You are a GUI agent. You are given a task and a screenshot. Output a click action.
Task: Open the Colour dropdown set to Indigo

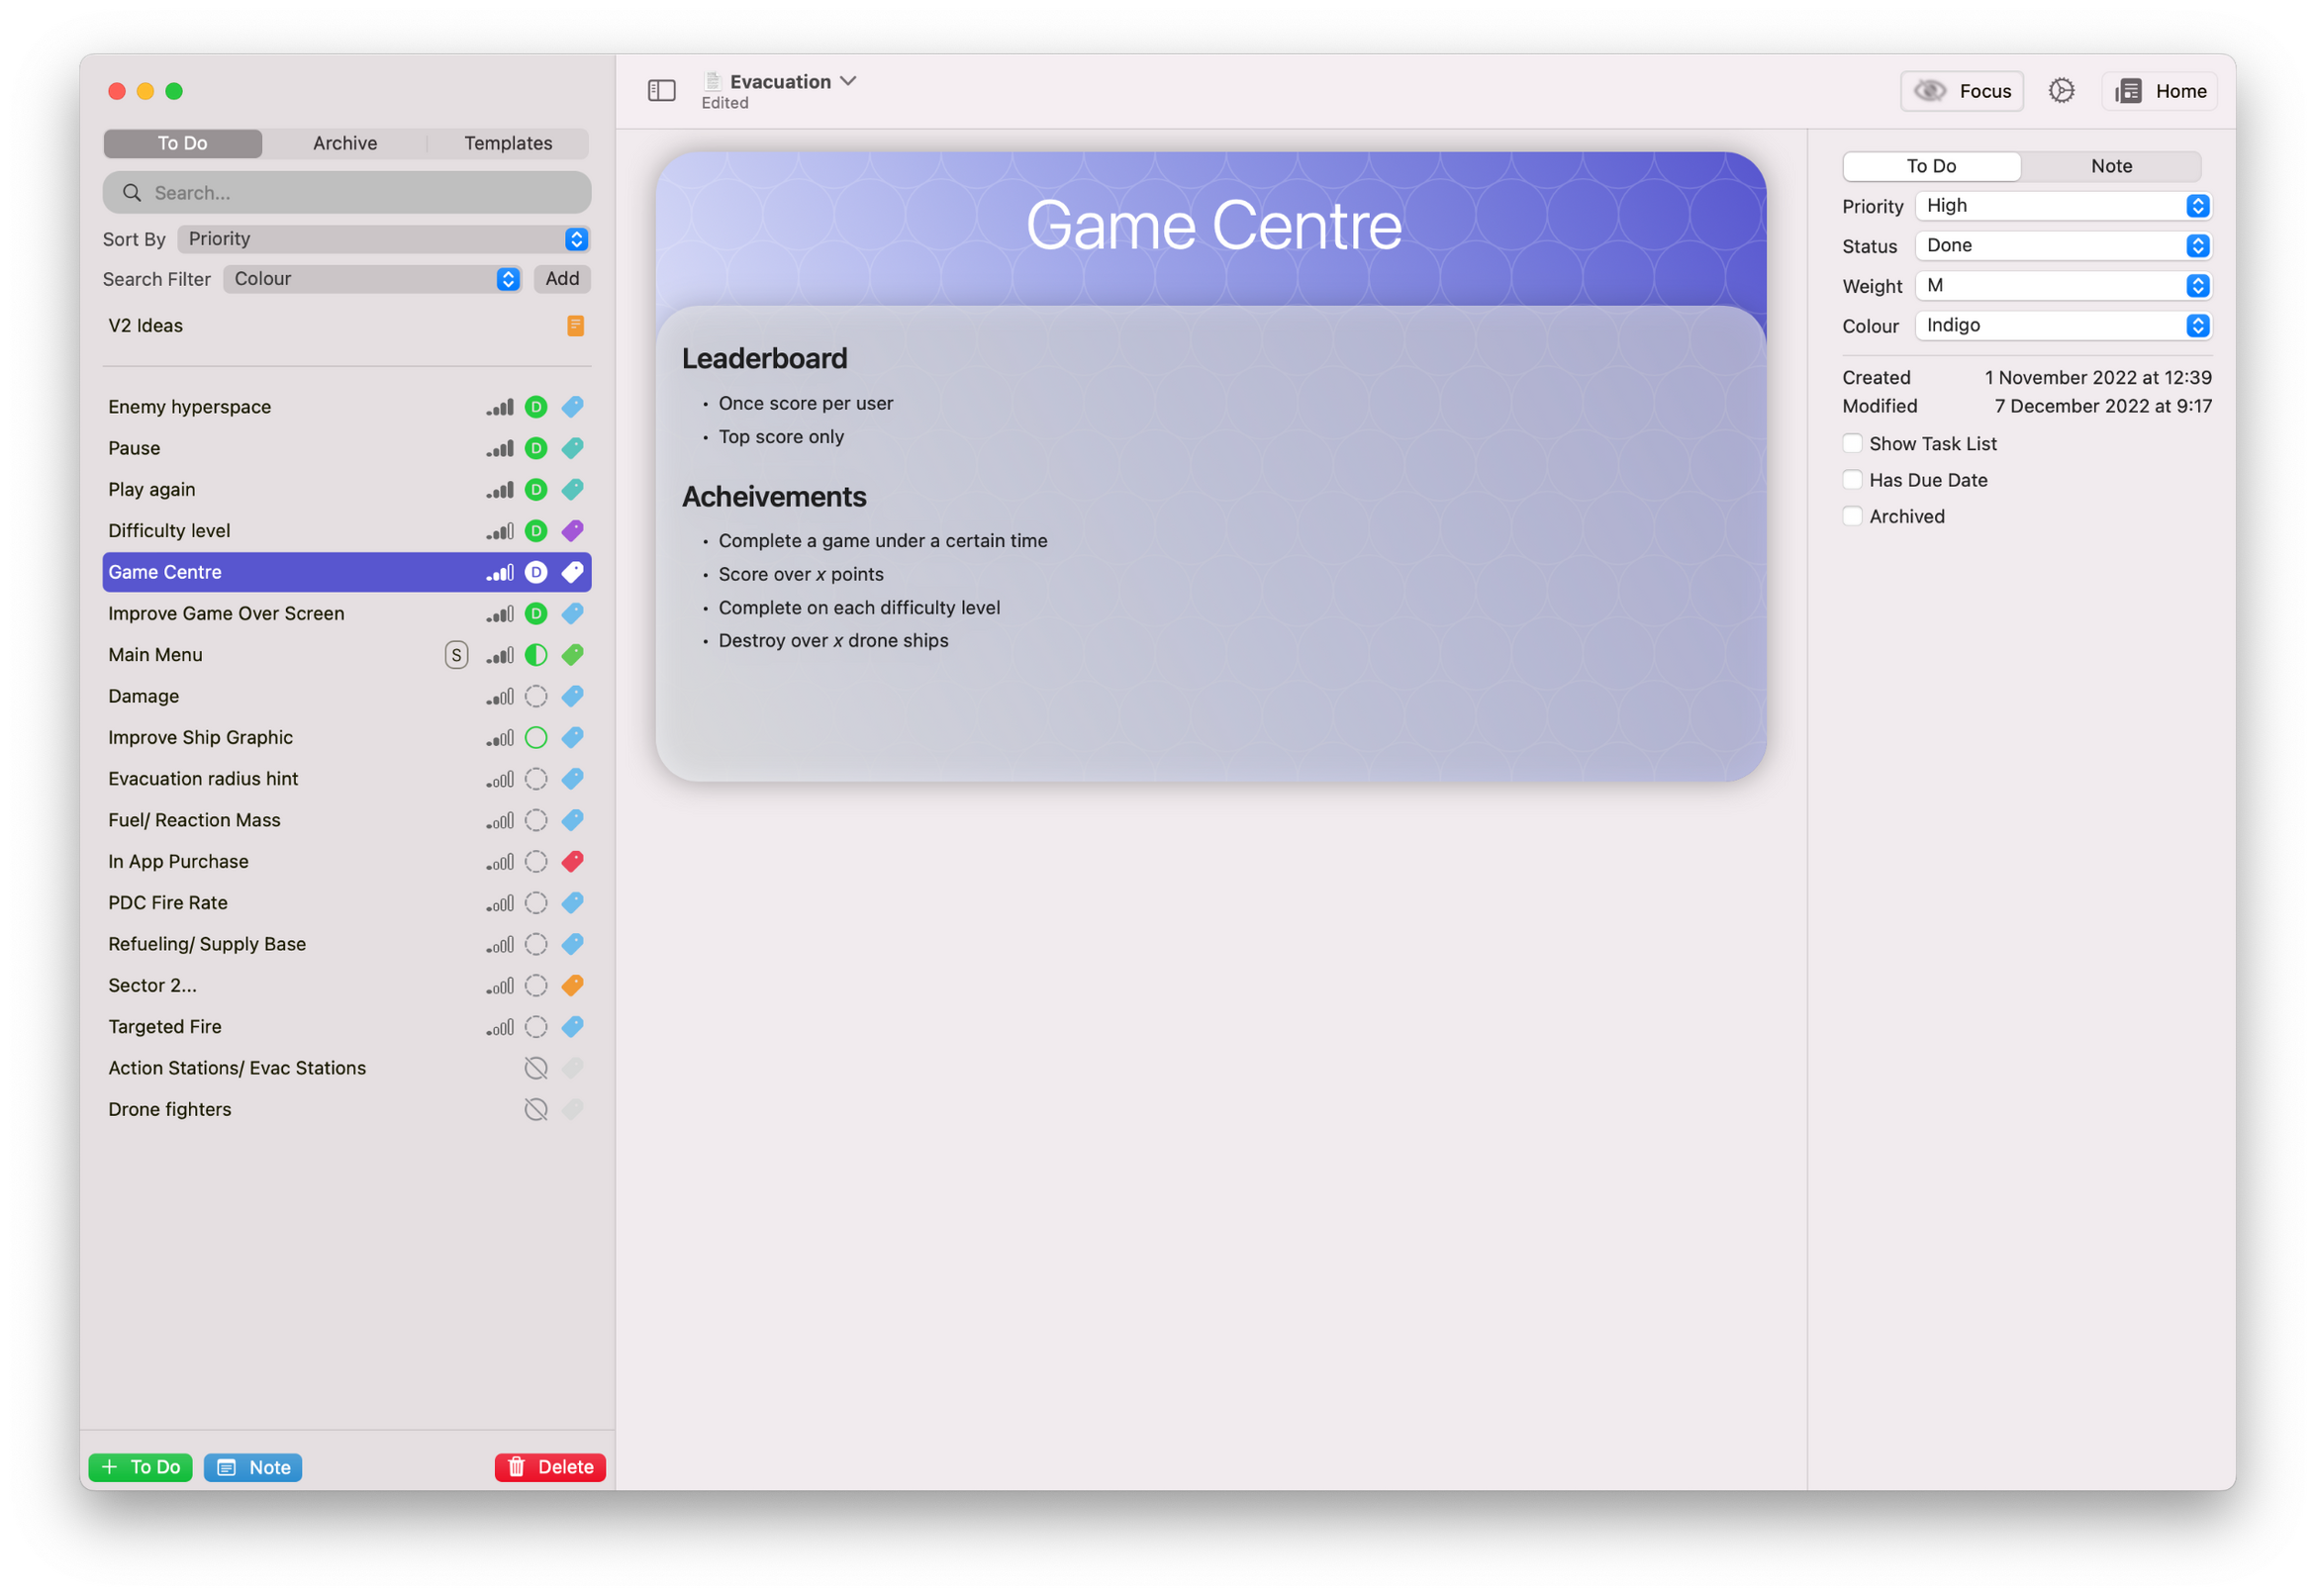coord(2062,326)
